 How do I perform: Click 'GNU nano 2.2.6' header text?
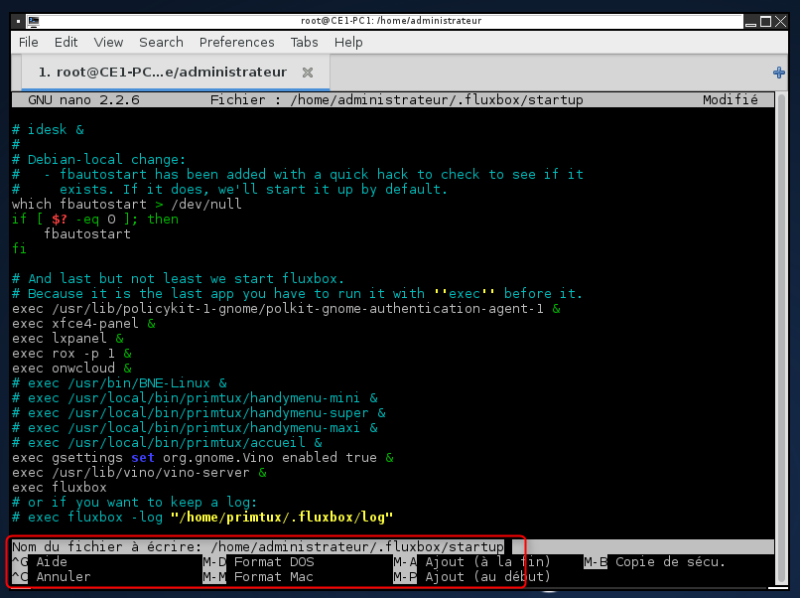[x=84, y=99]
